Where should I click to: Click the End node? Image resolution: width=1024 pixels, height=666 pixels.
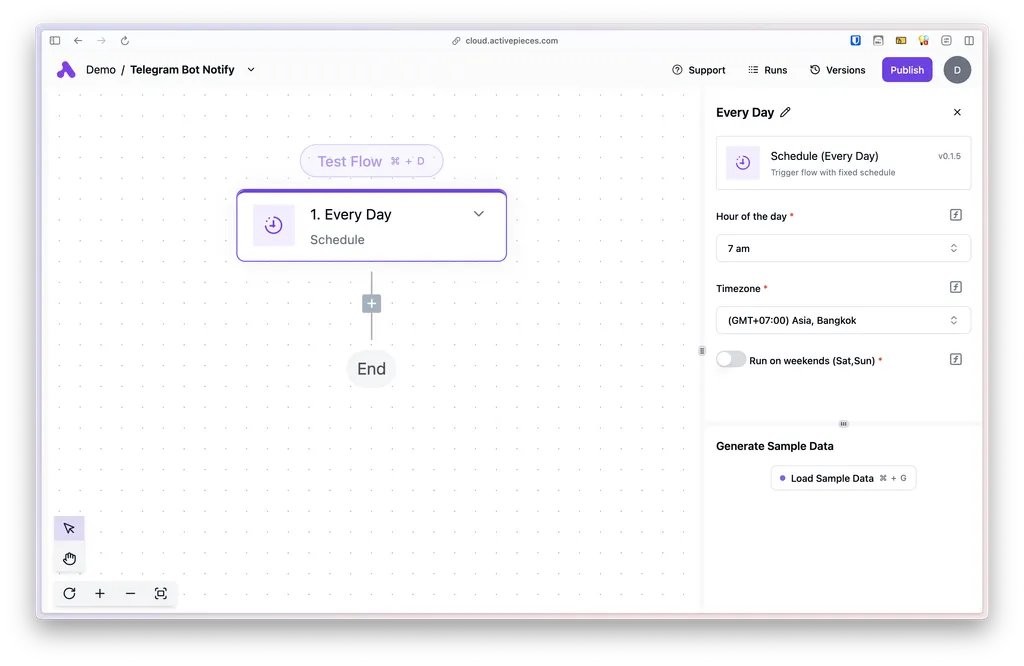(x=372, y=369)
